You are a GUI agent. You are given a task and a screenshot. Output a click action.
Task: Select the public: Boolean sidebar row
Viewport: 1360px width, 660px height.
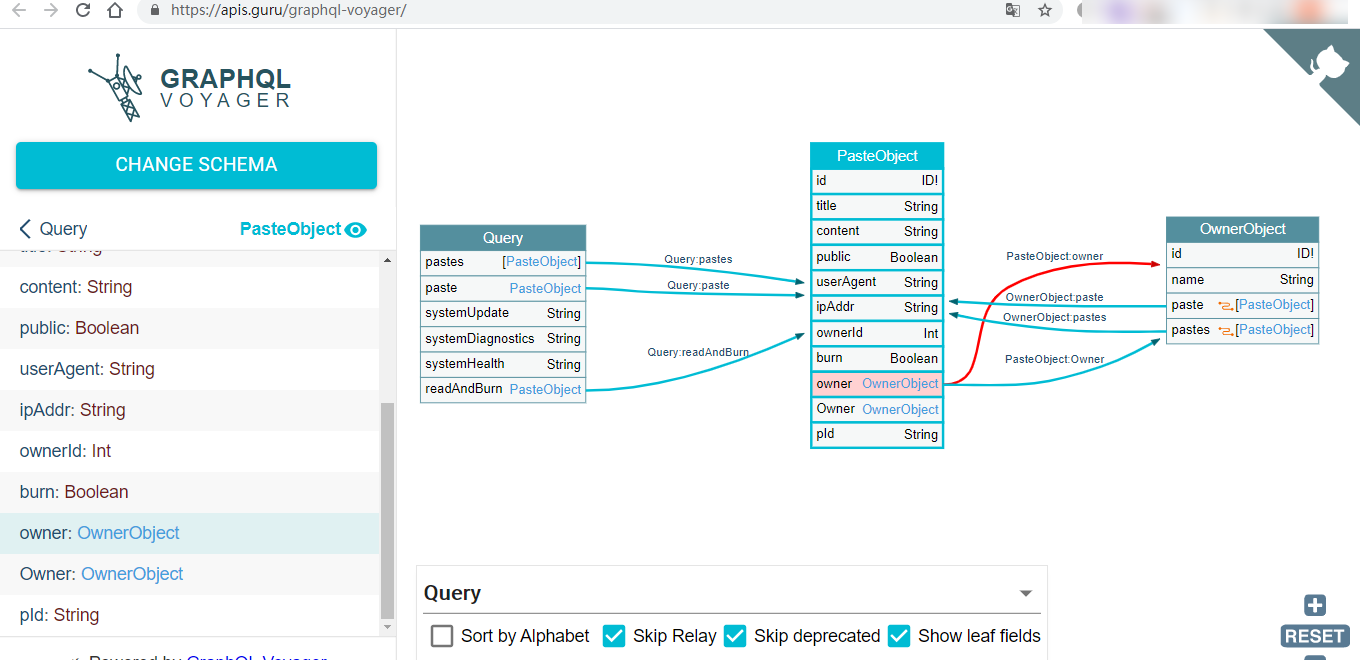coord(190,328)
